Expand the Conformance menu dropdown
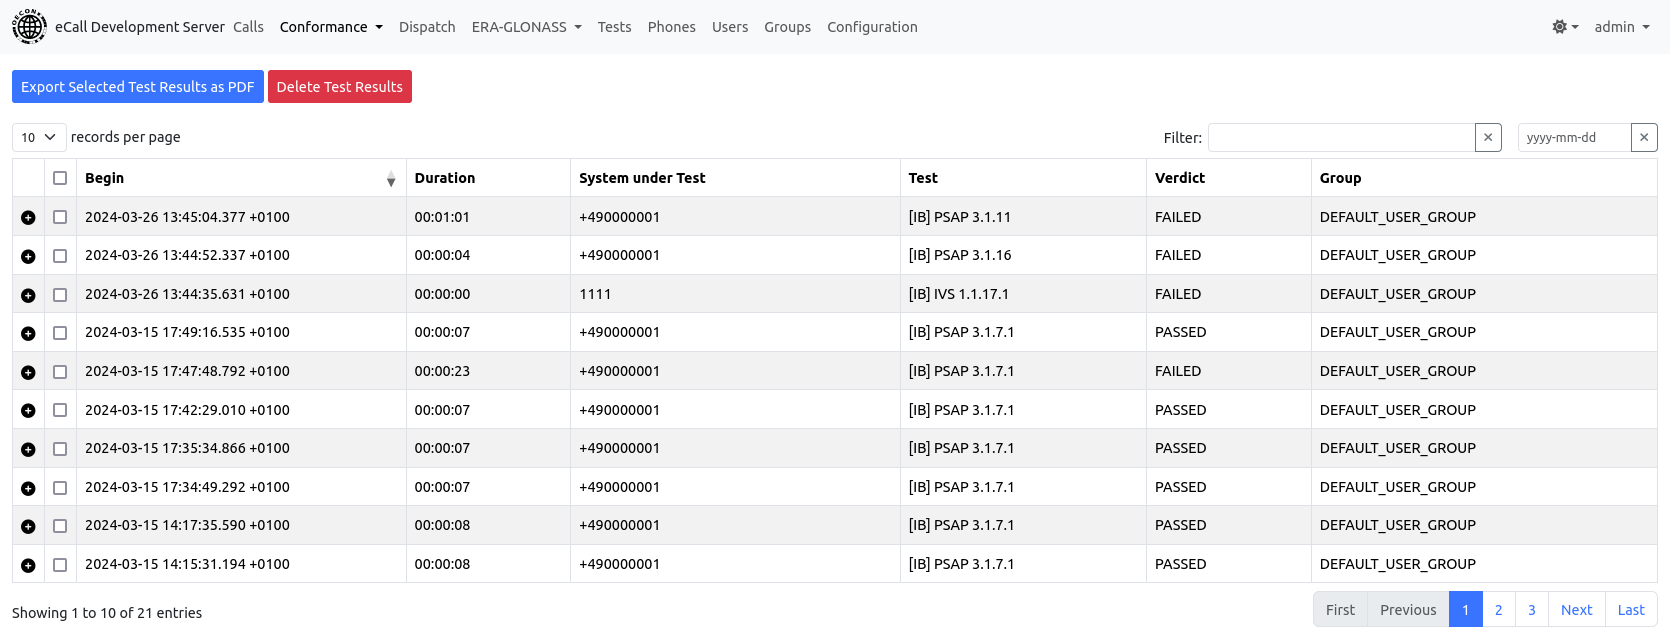Viewport: 1670px width, 644px height. [x=331, y=27]
